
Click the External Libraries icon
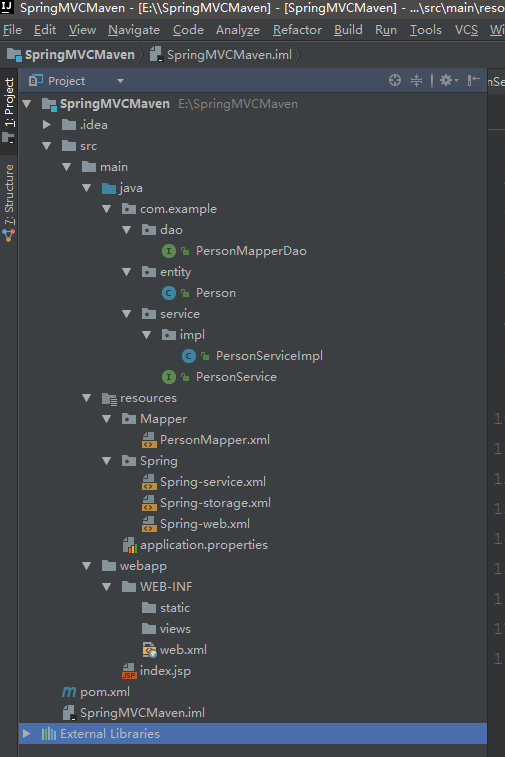pos(49,734)
